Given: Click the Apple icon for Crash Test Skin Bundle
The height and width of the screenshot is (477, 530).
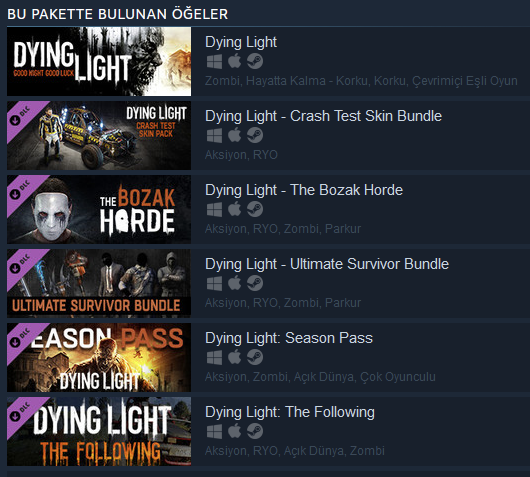Looking at the screenshot, I should tap(235, 136).
